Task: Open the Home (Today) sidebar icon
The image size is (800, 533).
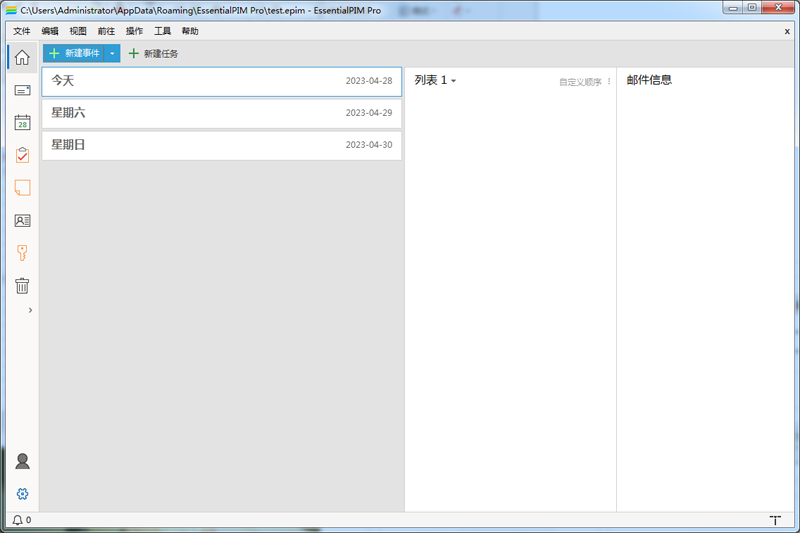Action: click(x=22, y=57)
